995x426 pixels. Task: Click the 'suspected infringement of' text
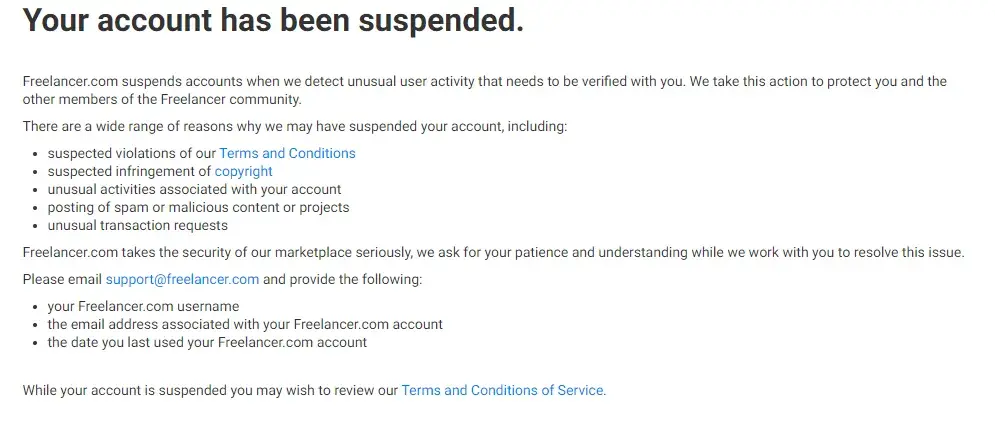pyautogui.click(x=129, y=171)
